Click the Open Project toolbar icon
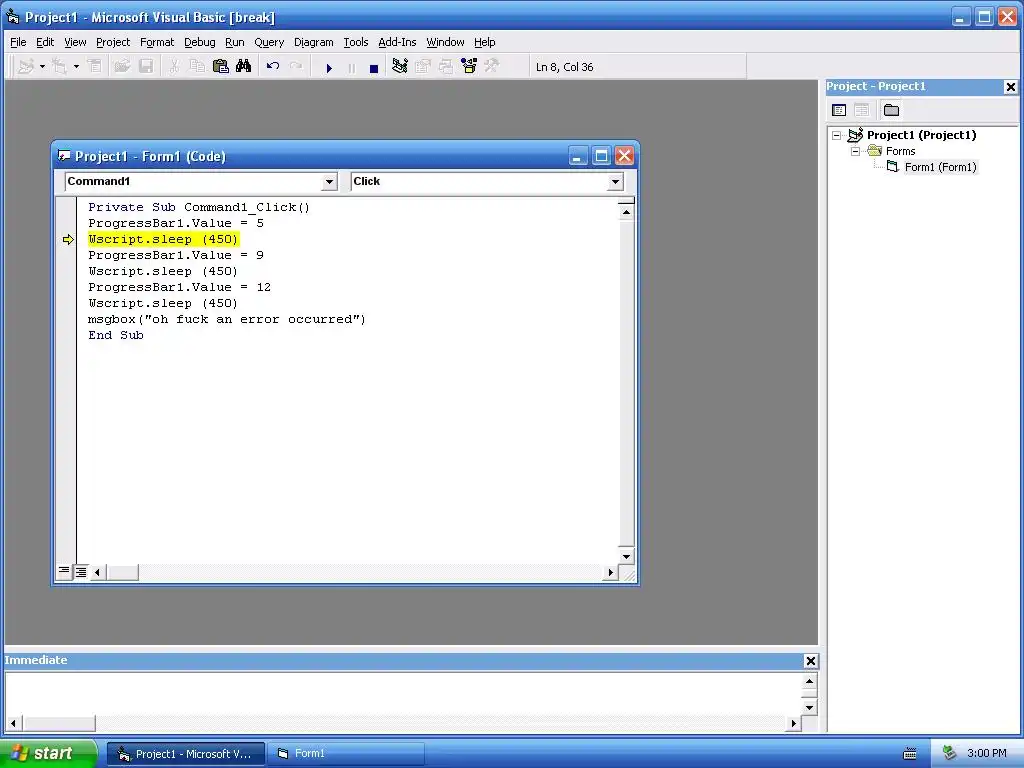 tap(122, 67)
